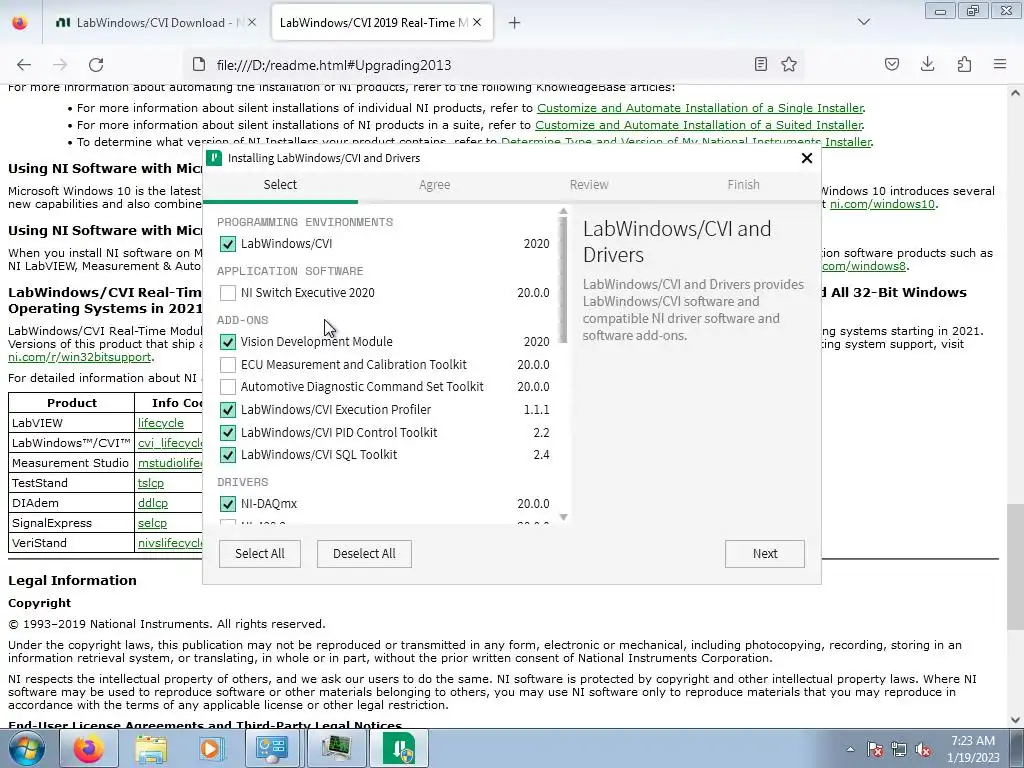Image resolution: width=1024 pixels, height=768 pixels.
Task: Open ni.com/windows10 link
Action: pyautogui.click(x=882, y=204)
